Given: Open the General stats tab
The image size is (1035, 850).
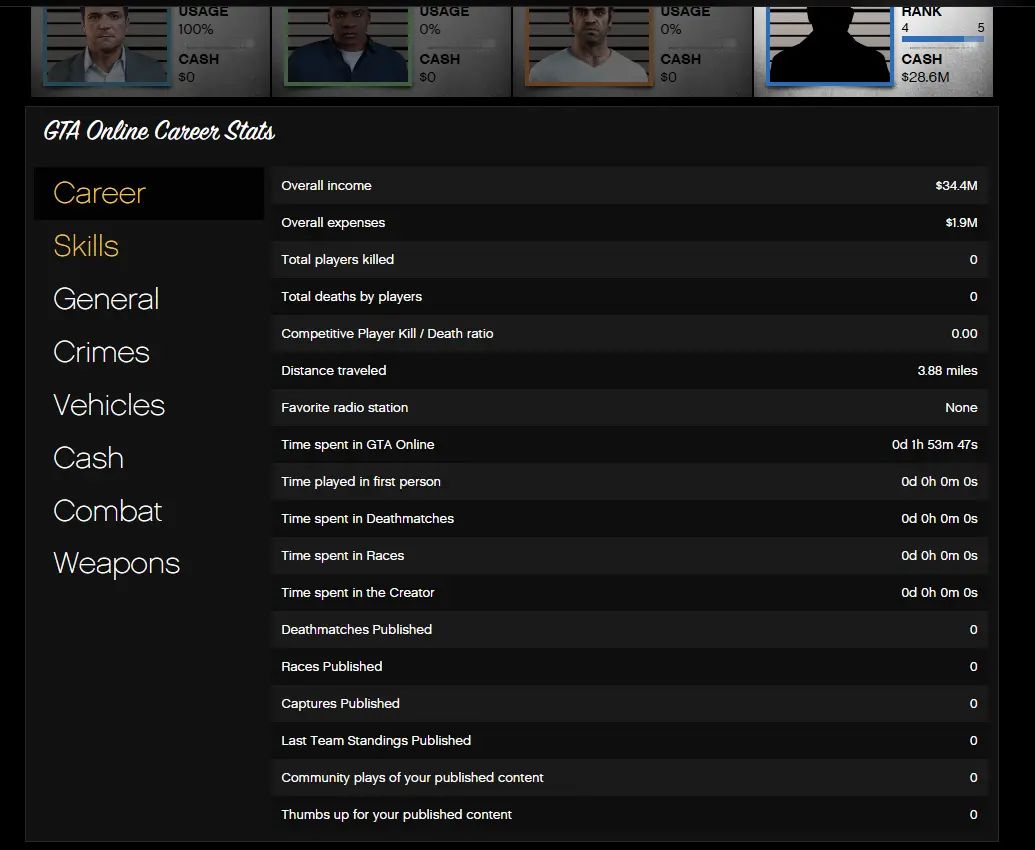Looking at the screenshot, I should coord(106,299).
